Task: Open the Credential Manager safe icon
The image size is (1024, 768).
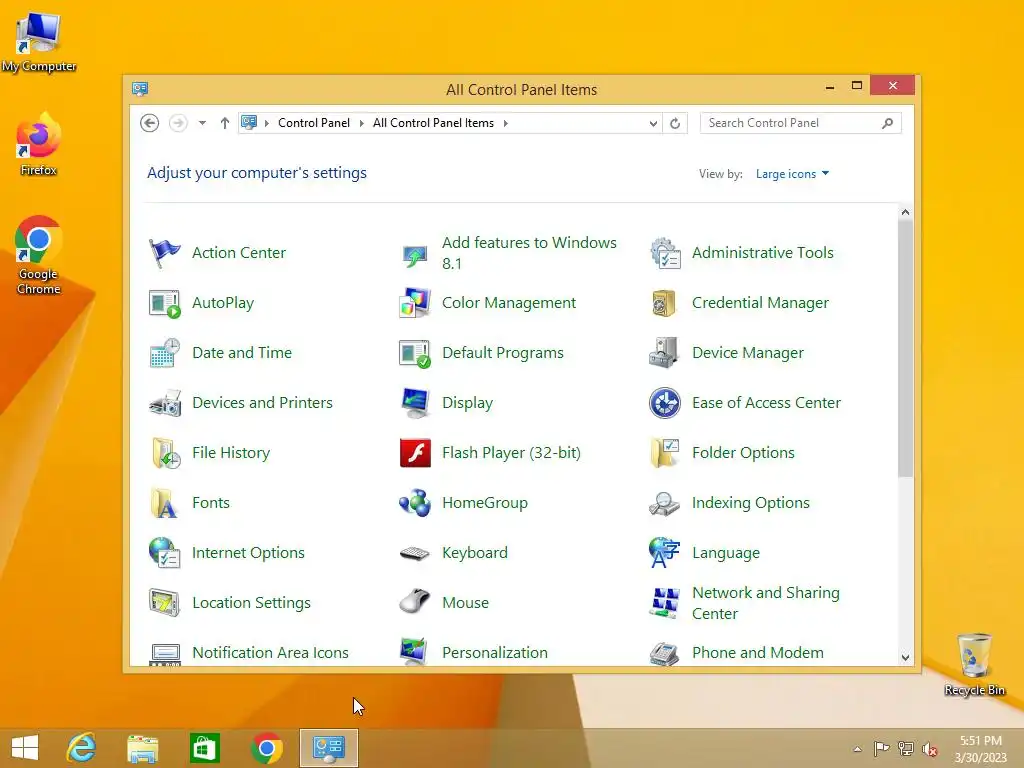Action: click(x=665, y=303)
